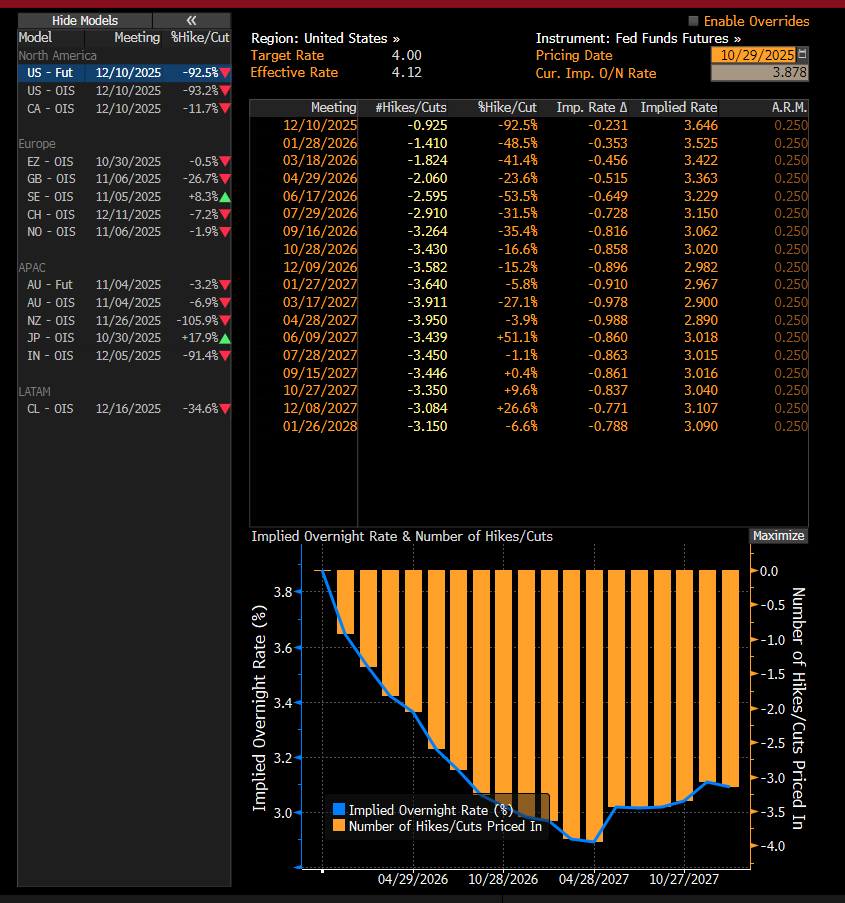
Task: Click the Effective Rate value 4.12
Action: point(407,73)
